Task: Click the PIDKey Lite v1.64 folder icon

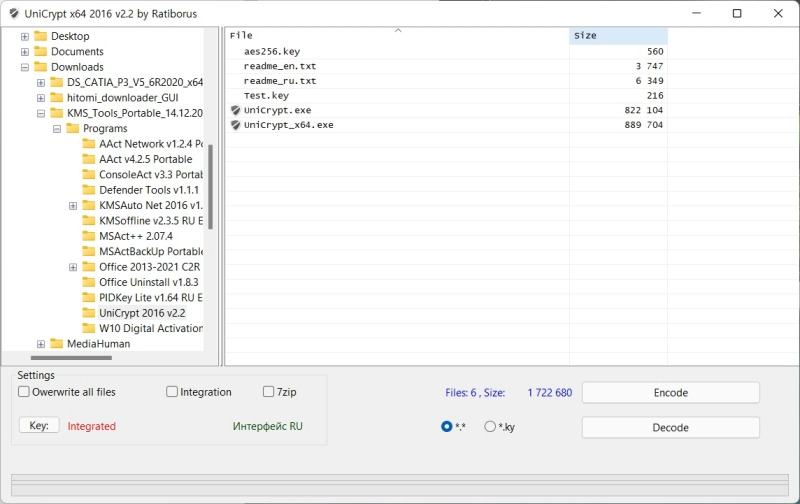Action: click(89, 297)
